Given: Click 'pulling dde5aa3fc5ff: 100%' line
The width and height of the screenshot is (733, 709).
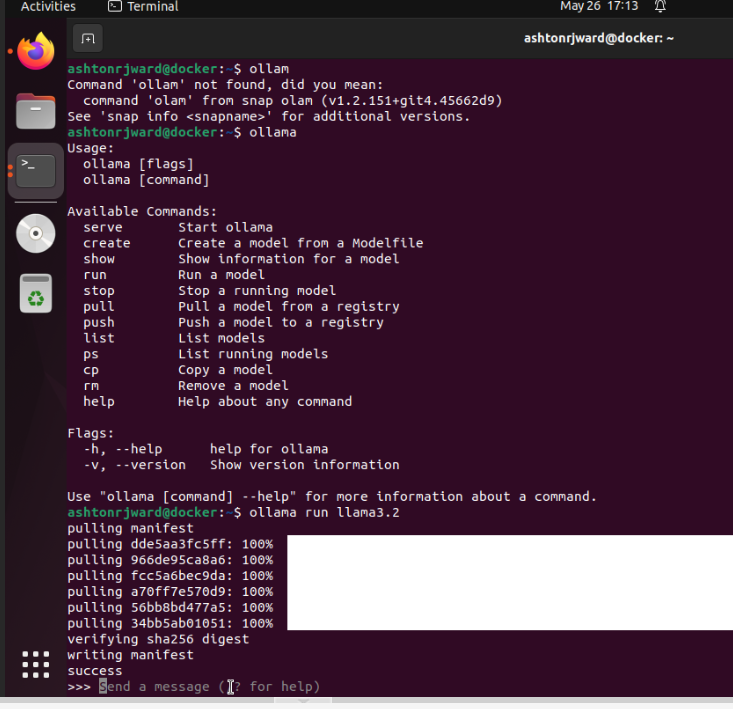Looking at the screenshot, I should pos(170,544).
